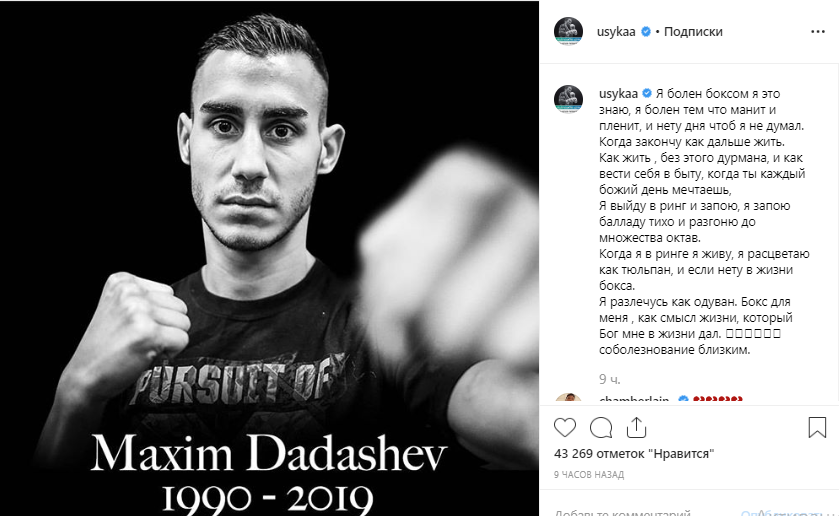The height and width of the screenshot is (516, 839).
Task: Open the 9 ЧАСОВ НАЗАД timestamp link
Action: [589, 475]
